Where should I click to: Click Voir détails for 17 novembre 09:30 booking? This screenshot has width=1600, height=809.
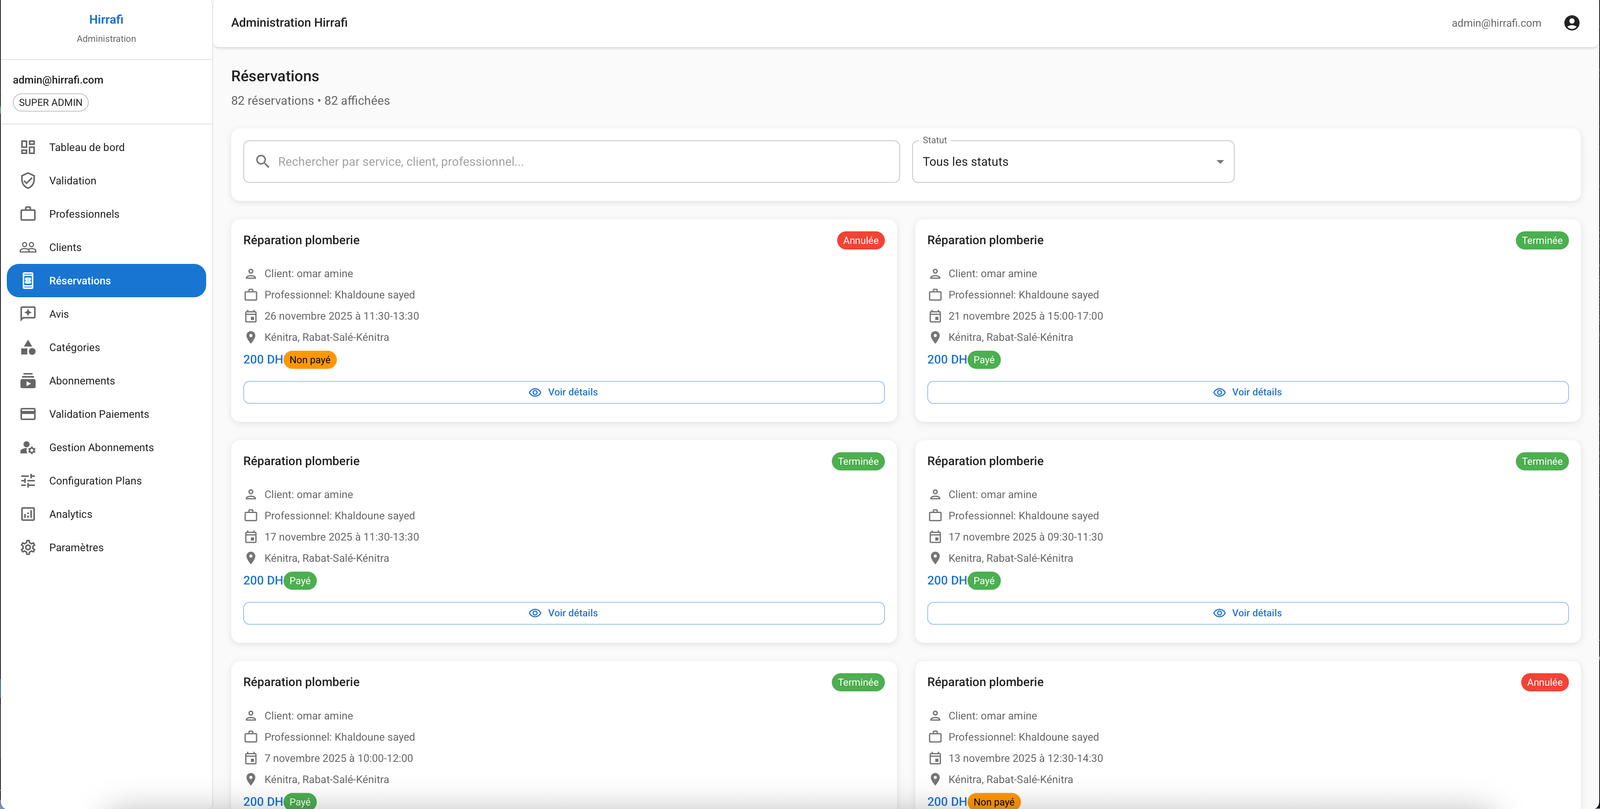click(x=1247, y=613)
